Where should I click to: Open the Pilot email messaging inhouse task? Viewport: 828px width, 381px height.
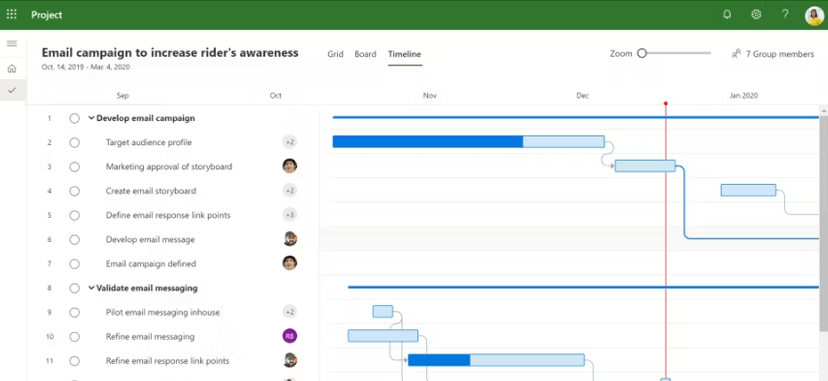point(163,312)
